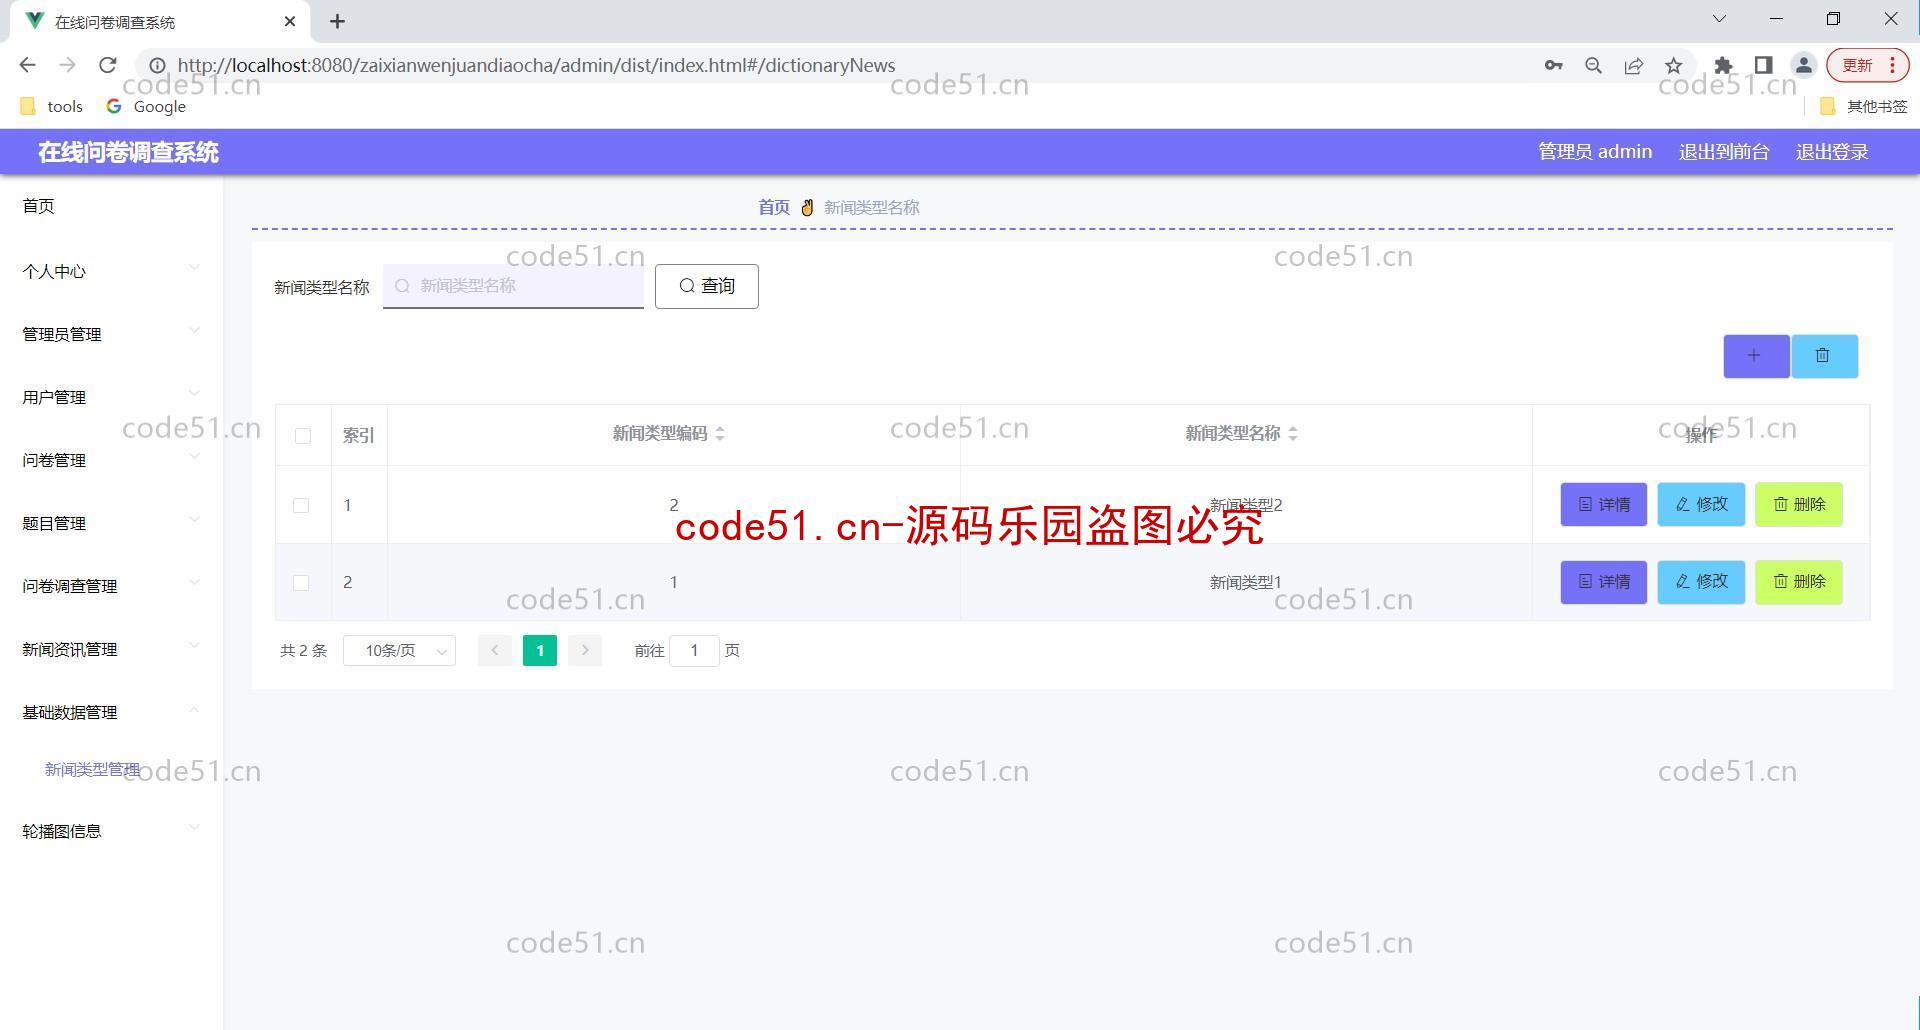Click the site information icon

(x=157, y=65)
